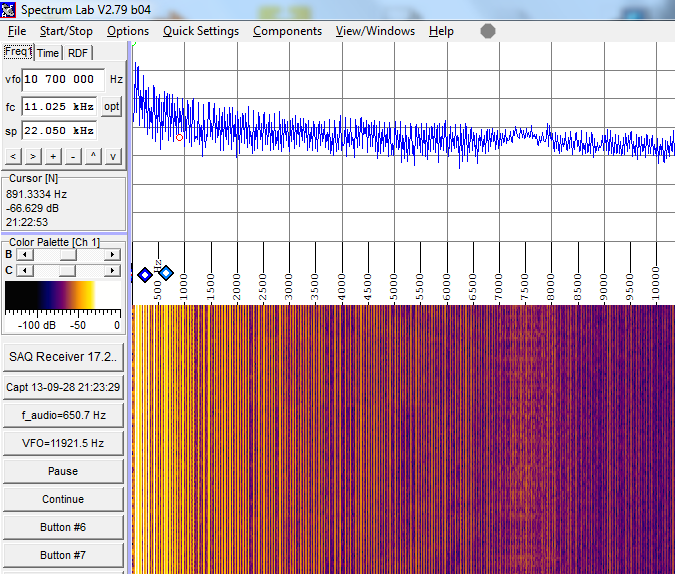Viewport: 675px width, 574px height.
Task: Click the '-' frequency zoom-out button
Action: pos(73,156)
